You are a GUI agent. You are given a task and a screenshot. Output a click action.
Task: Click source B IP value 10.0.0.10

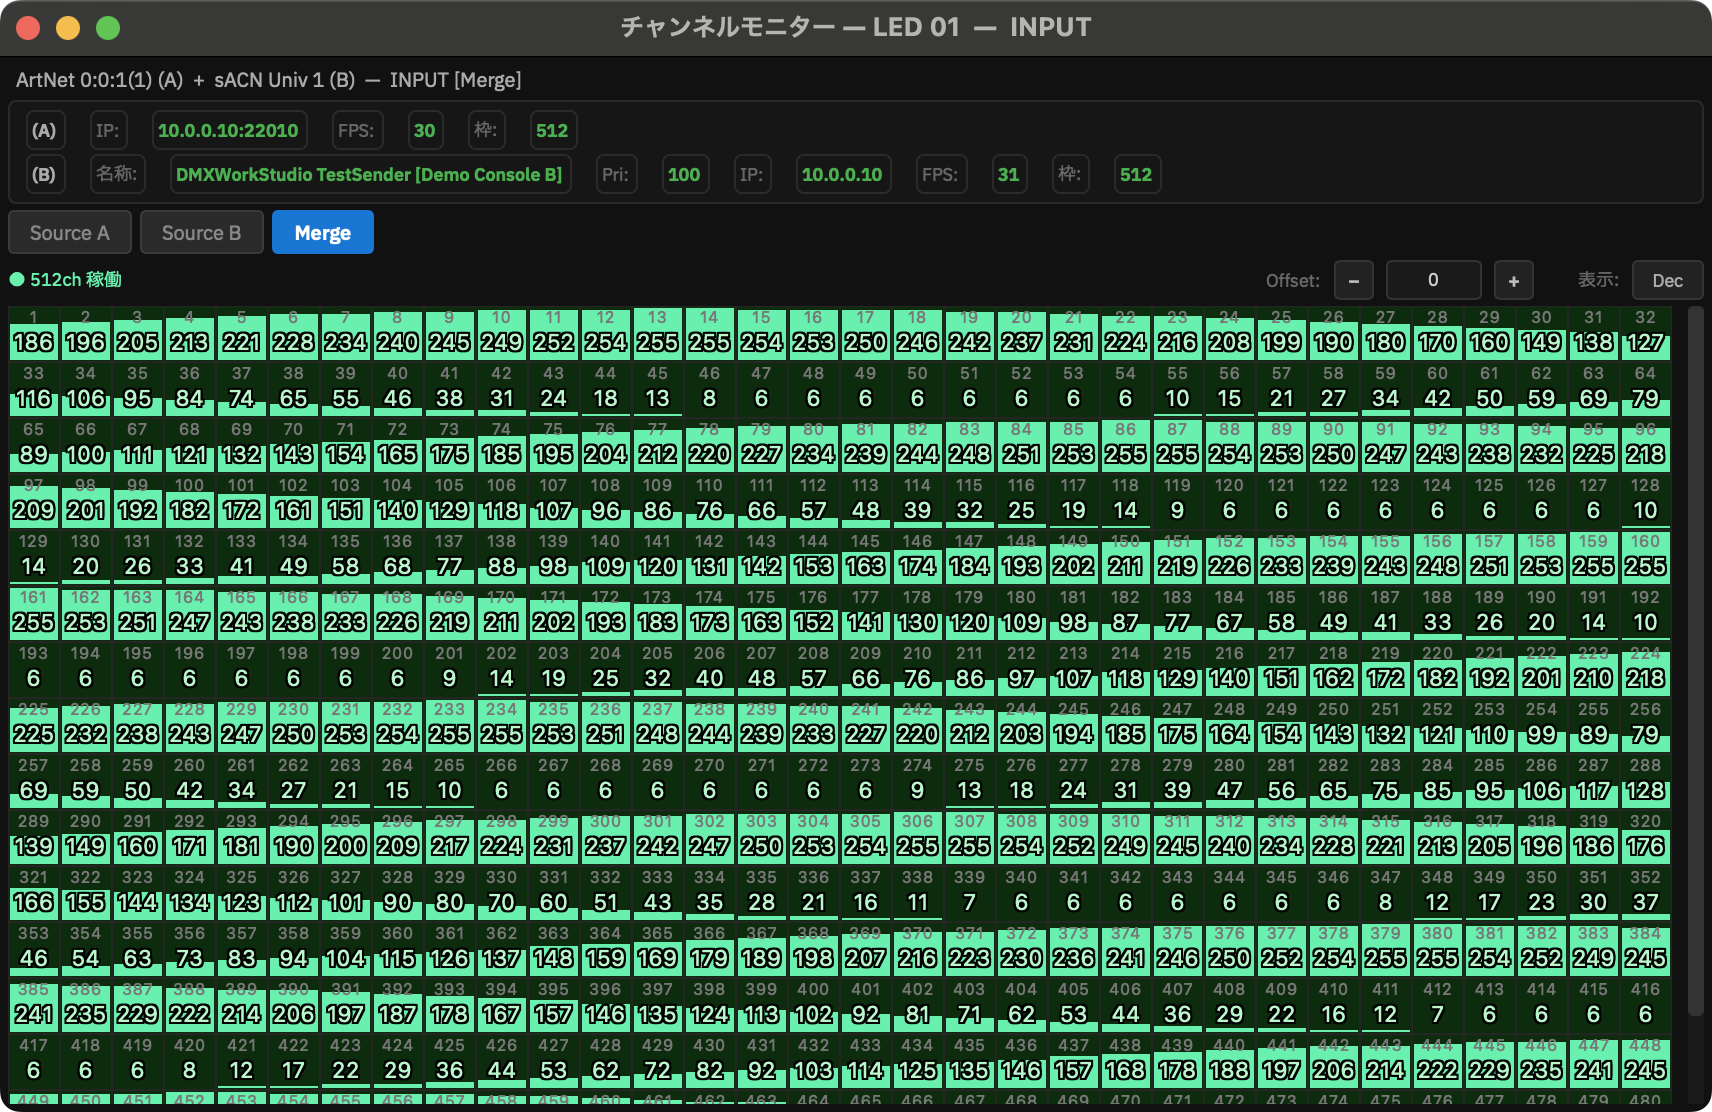(842, 175)
